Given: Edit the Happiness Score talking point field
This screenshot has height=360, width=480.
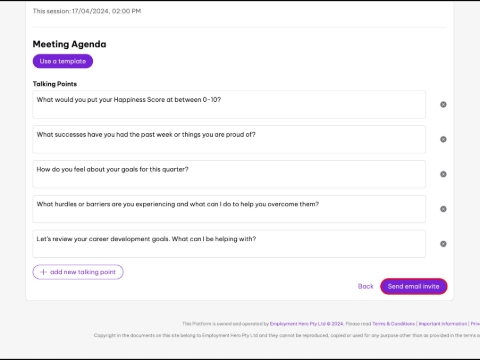Looking at the screenshot, I should (x=229, y=104).
